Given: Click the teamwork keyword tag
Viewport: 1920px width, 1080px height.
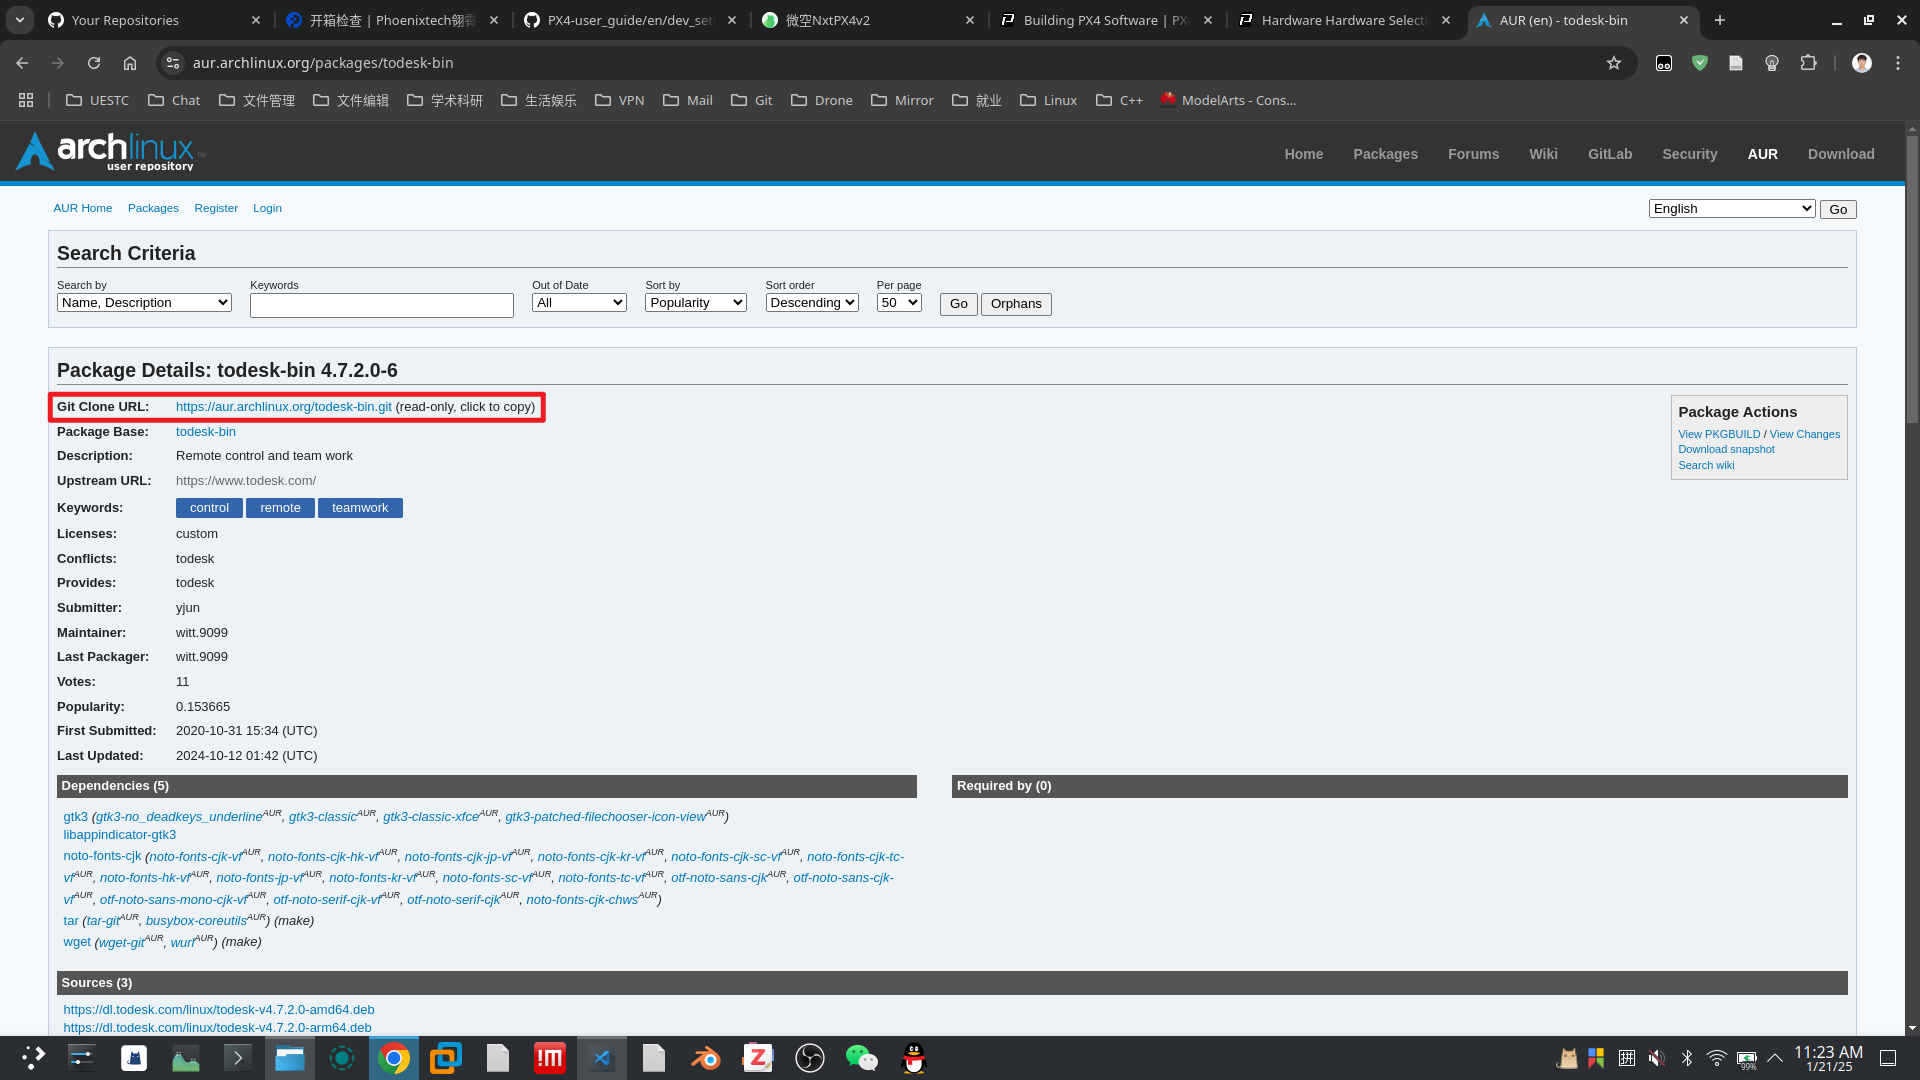Looking at the screenshot, I should [360, 508].
